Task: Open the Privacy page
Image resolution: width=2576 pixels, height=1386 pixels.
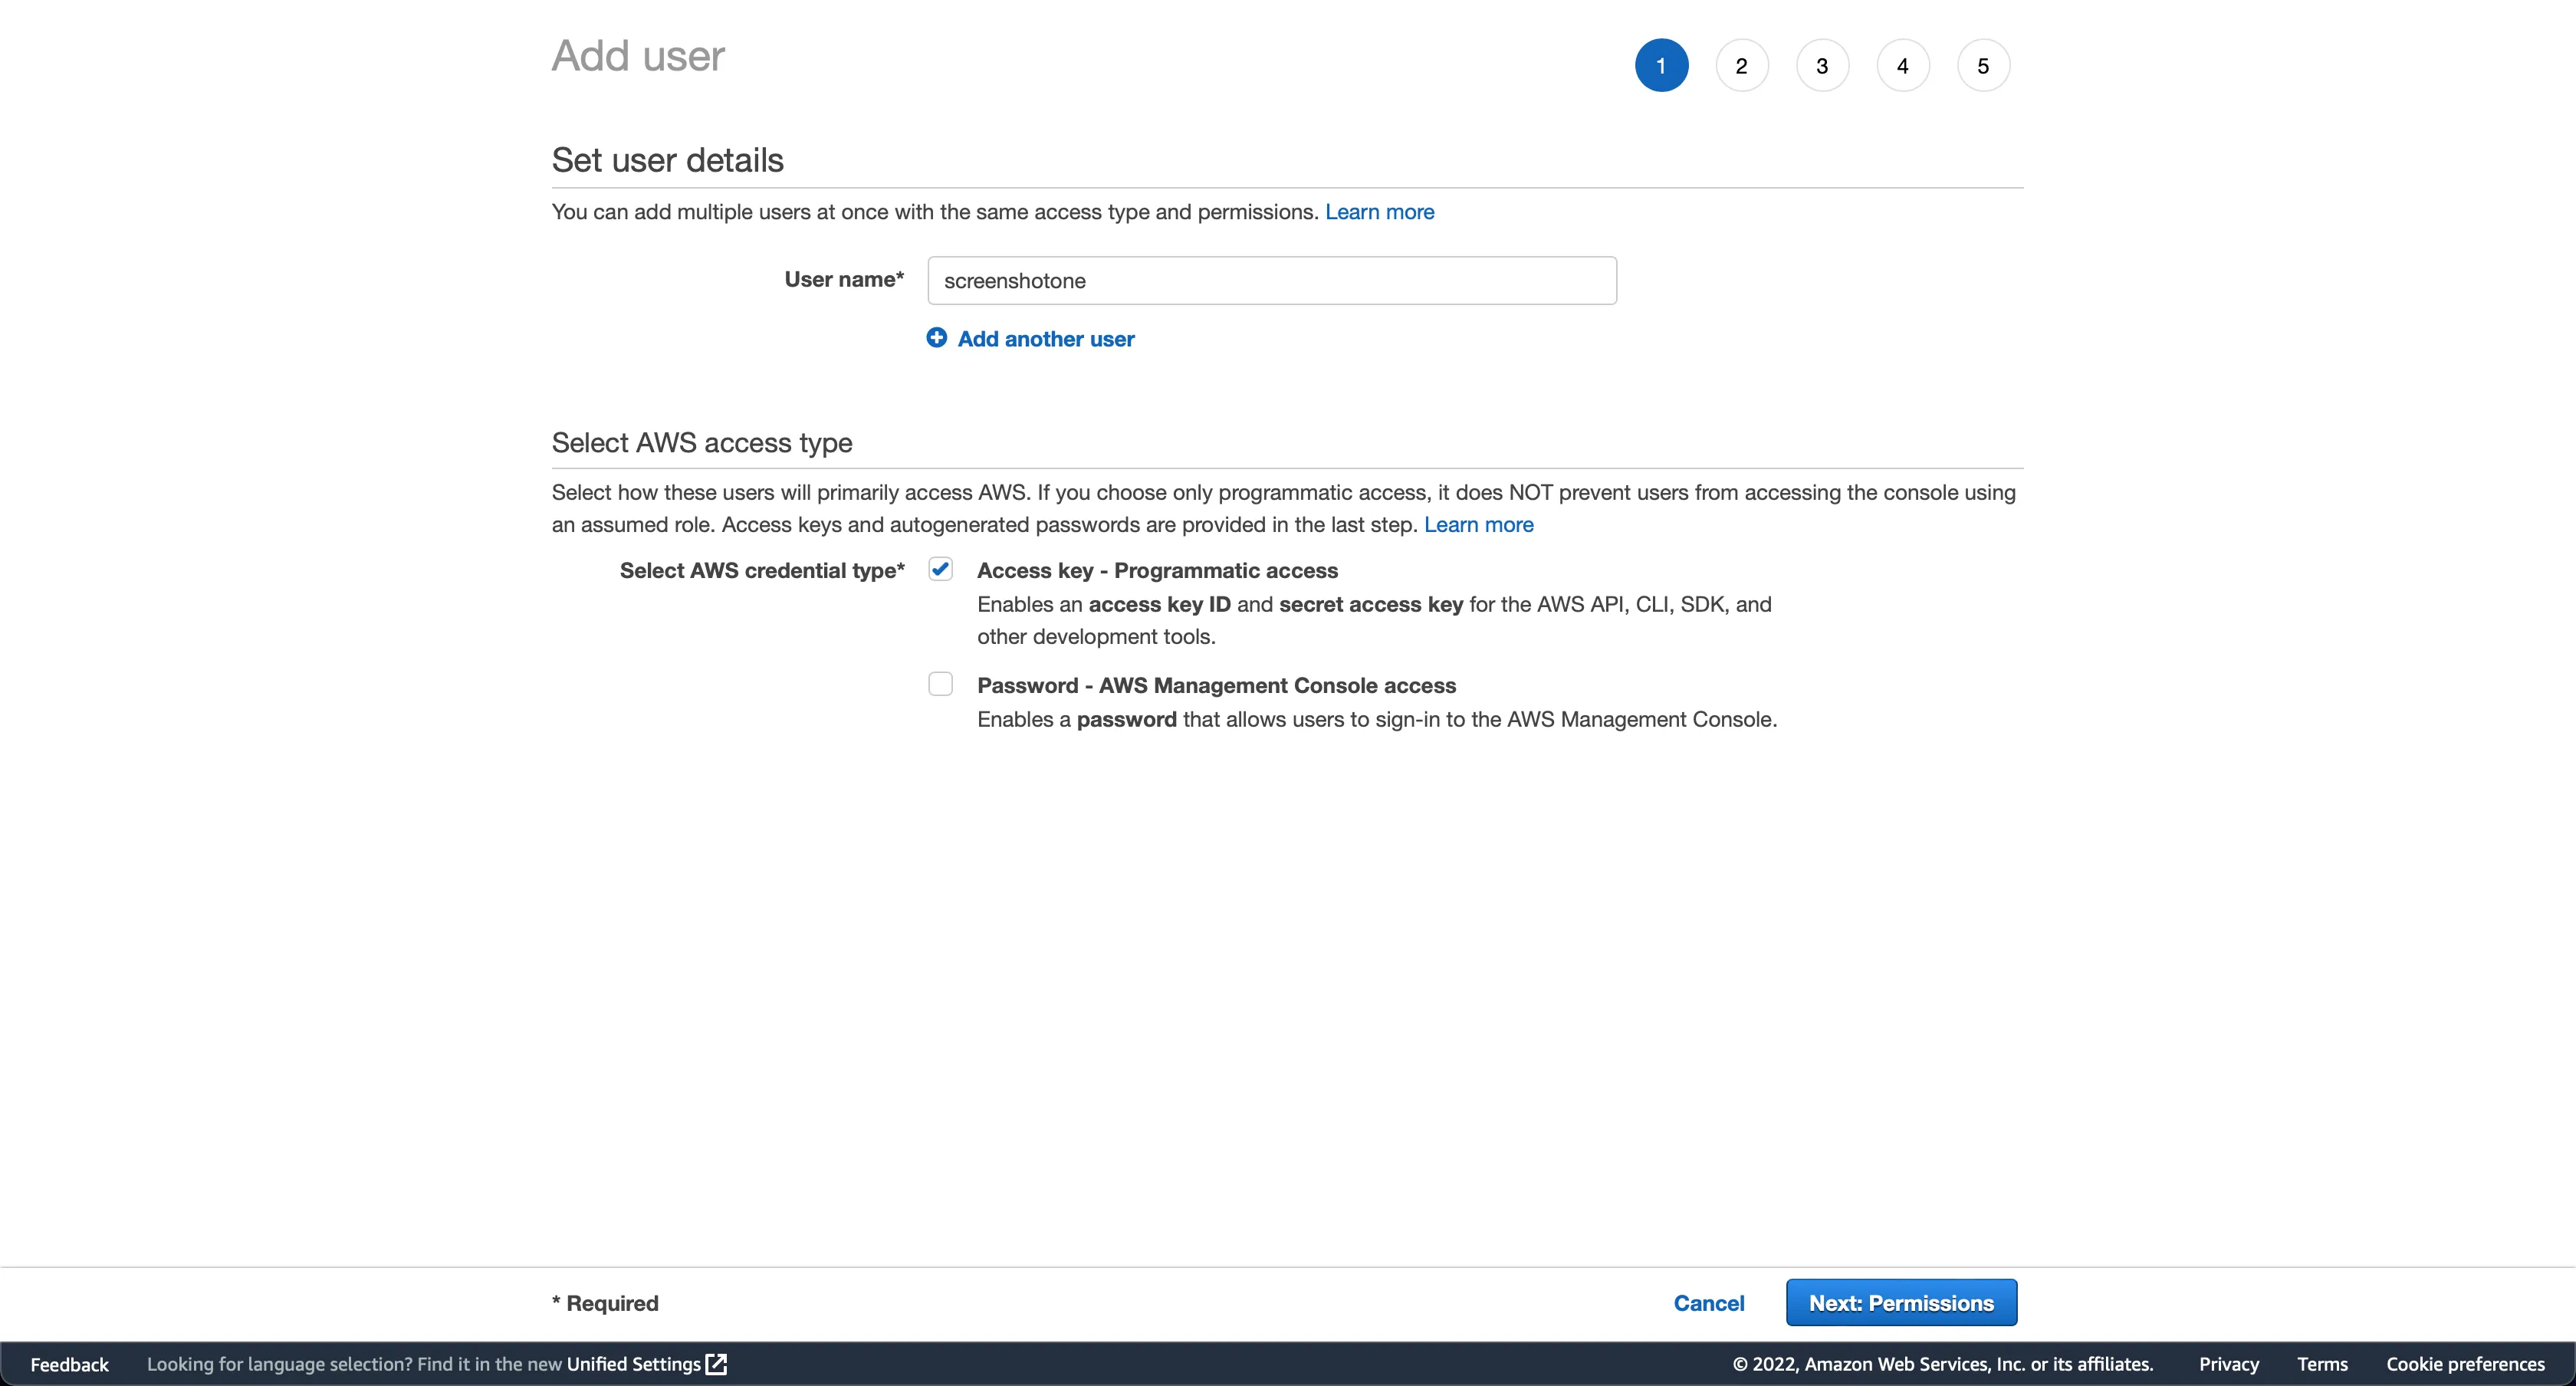Action: (2227, 1364)
